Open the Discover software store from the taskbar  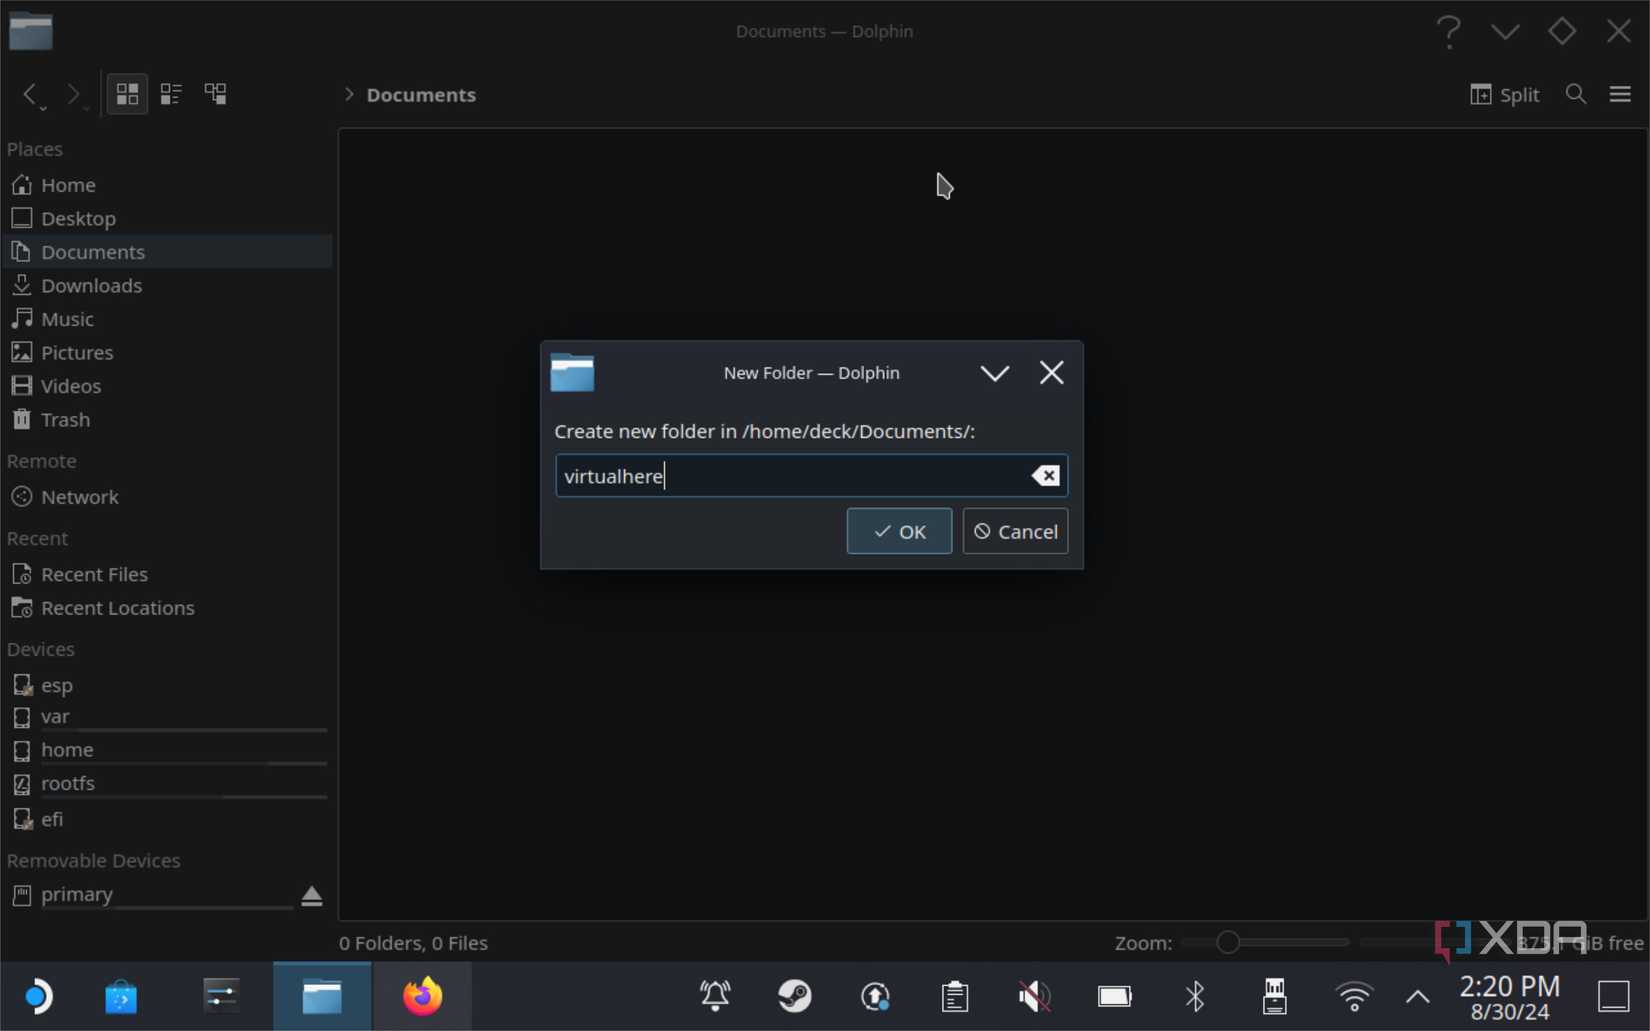pos(120,996)
